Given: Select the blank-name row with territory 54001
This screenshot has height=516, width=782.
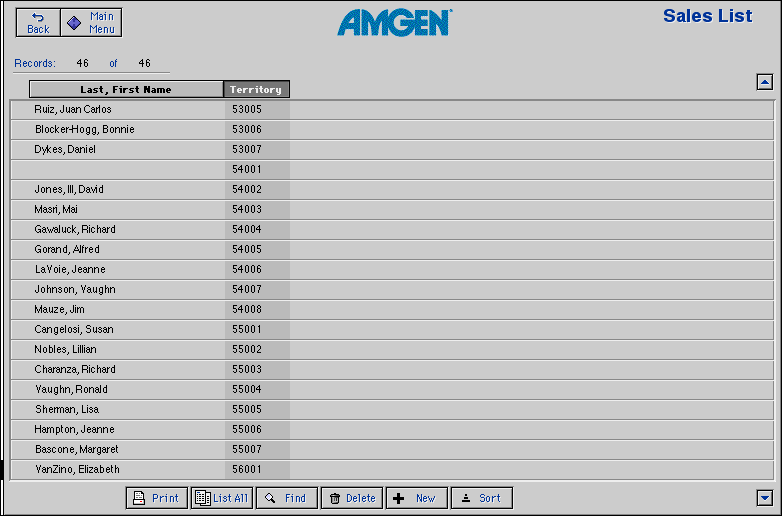Looking at the screenshot, I should pyautogui.click(x=392, y=170).
